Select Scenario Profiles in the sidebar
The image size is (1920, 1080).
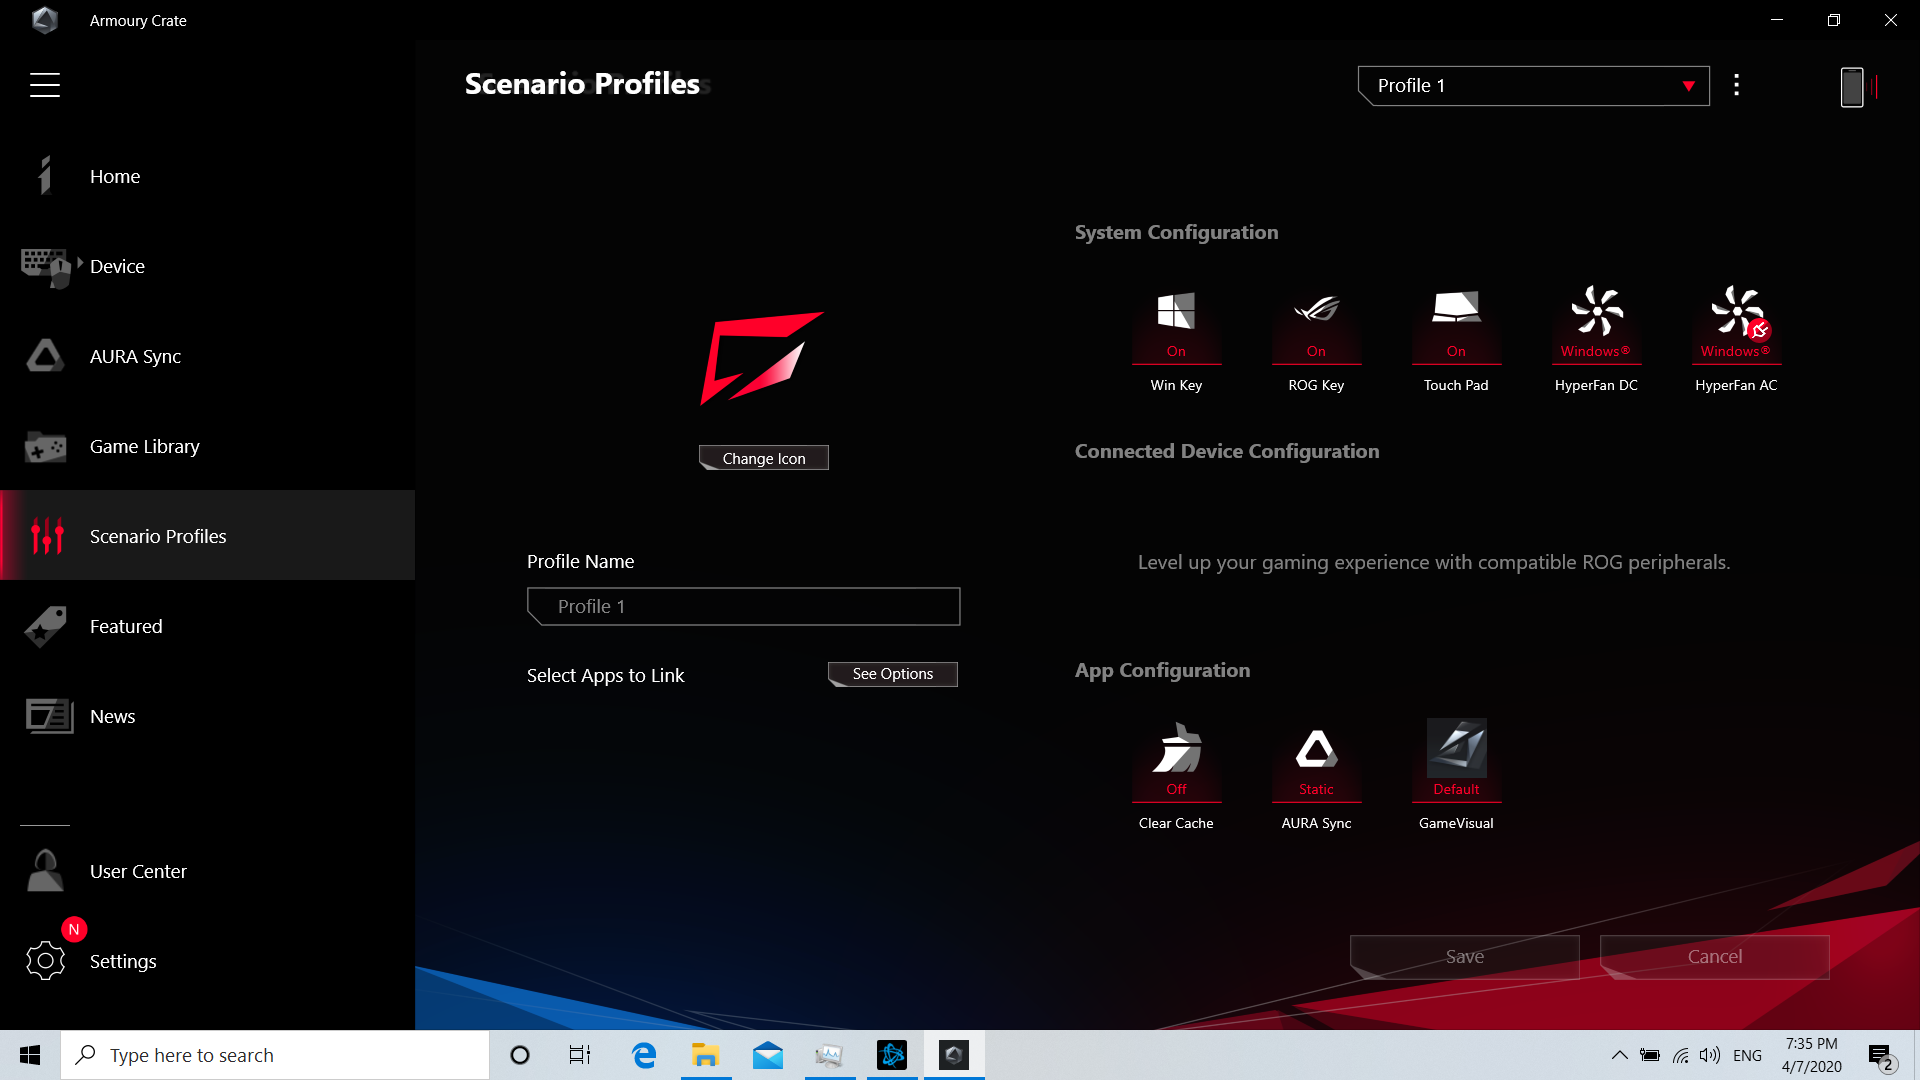click(x=207, y=535)
